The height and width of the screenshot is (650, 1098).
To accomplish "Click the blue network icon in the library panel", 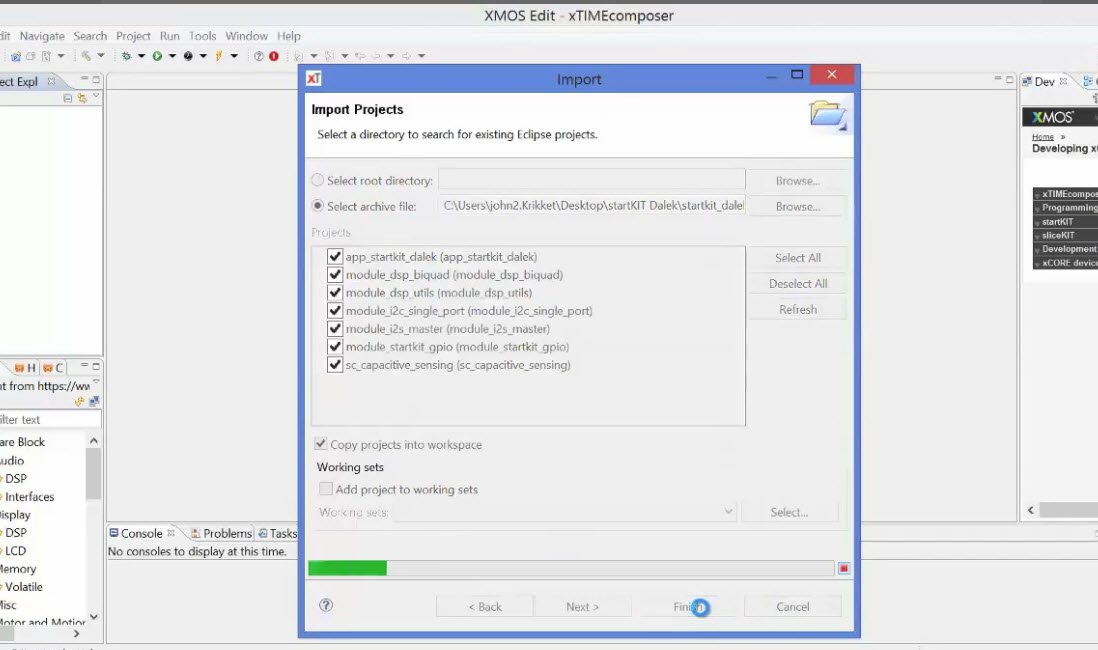I will pyautogui.click(x=93, y=401).
